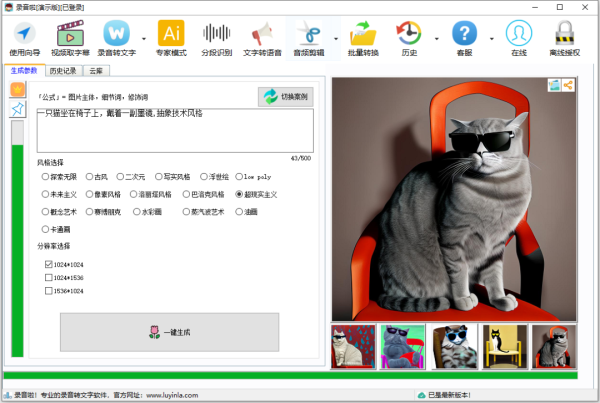Click the 离线授权 padlock icon
The width and height of the screenshot is (600, 403).
click(565, 38)
